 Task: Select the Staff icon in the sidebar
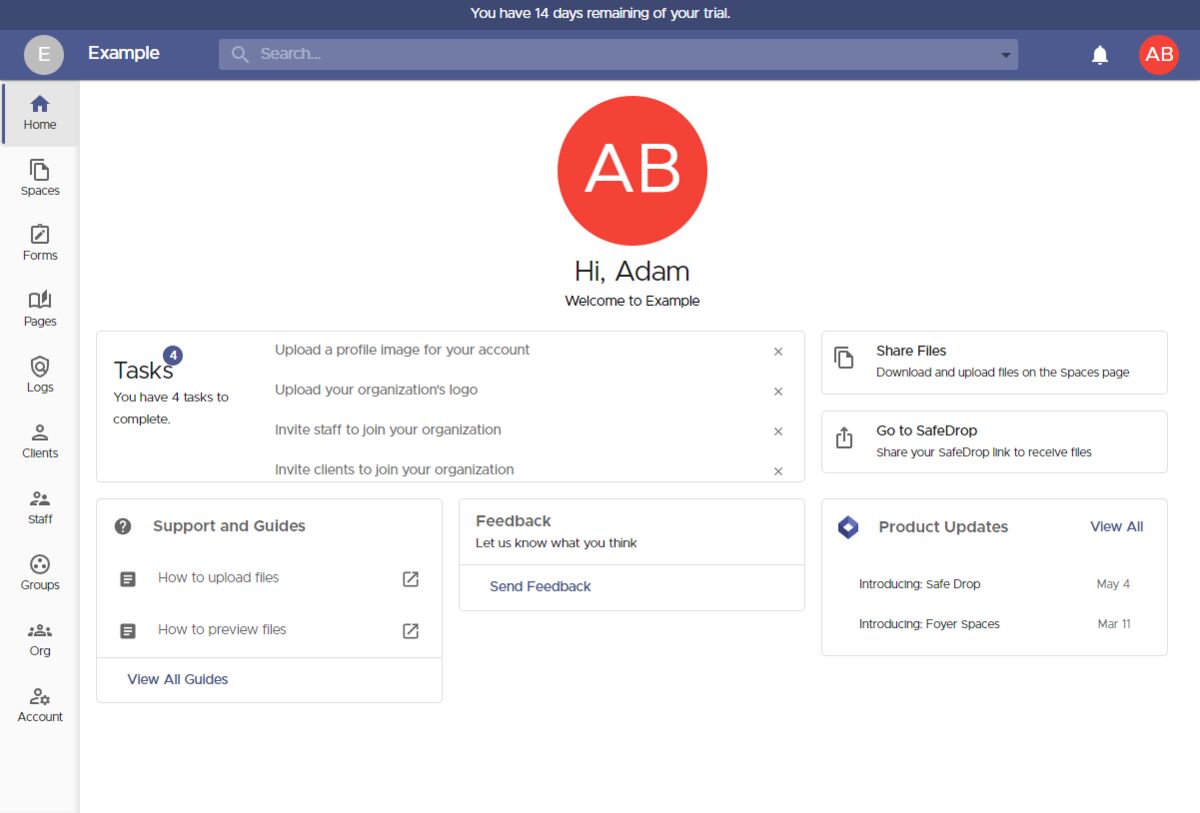[39, 506]
